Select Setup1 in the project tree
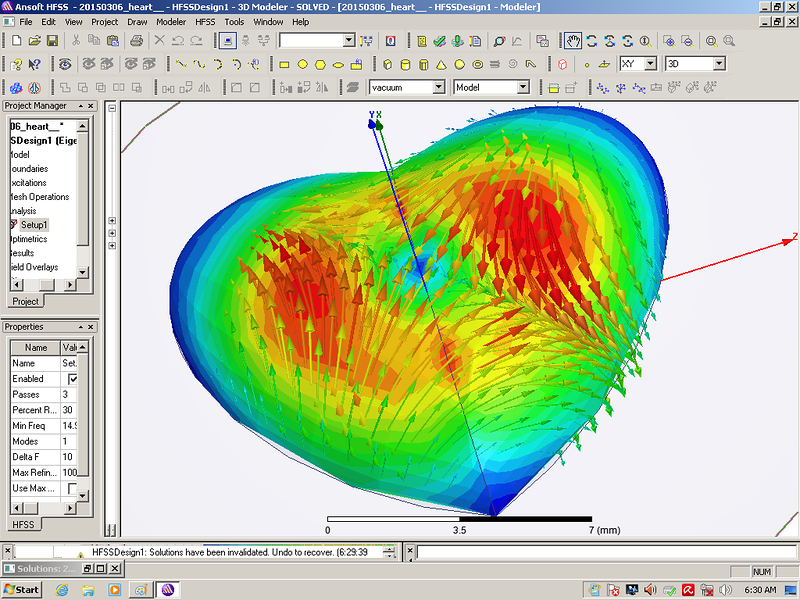The image size is (800, 600). [33, 225]
